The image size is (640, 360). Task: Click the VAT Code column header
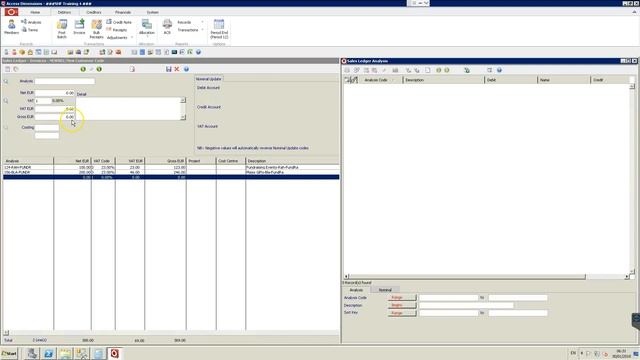click(x=103, y=161)
